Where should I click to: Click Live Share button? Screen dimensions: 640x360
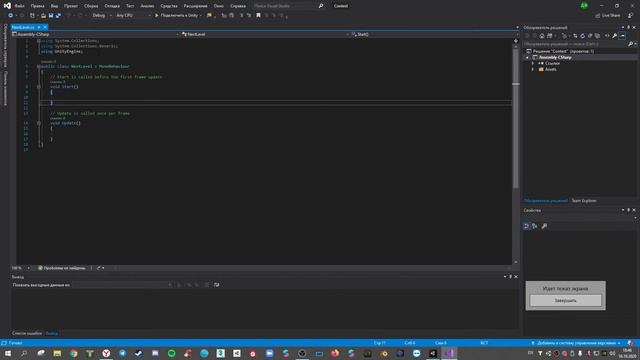(x=608, y=16)
